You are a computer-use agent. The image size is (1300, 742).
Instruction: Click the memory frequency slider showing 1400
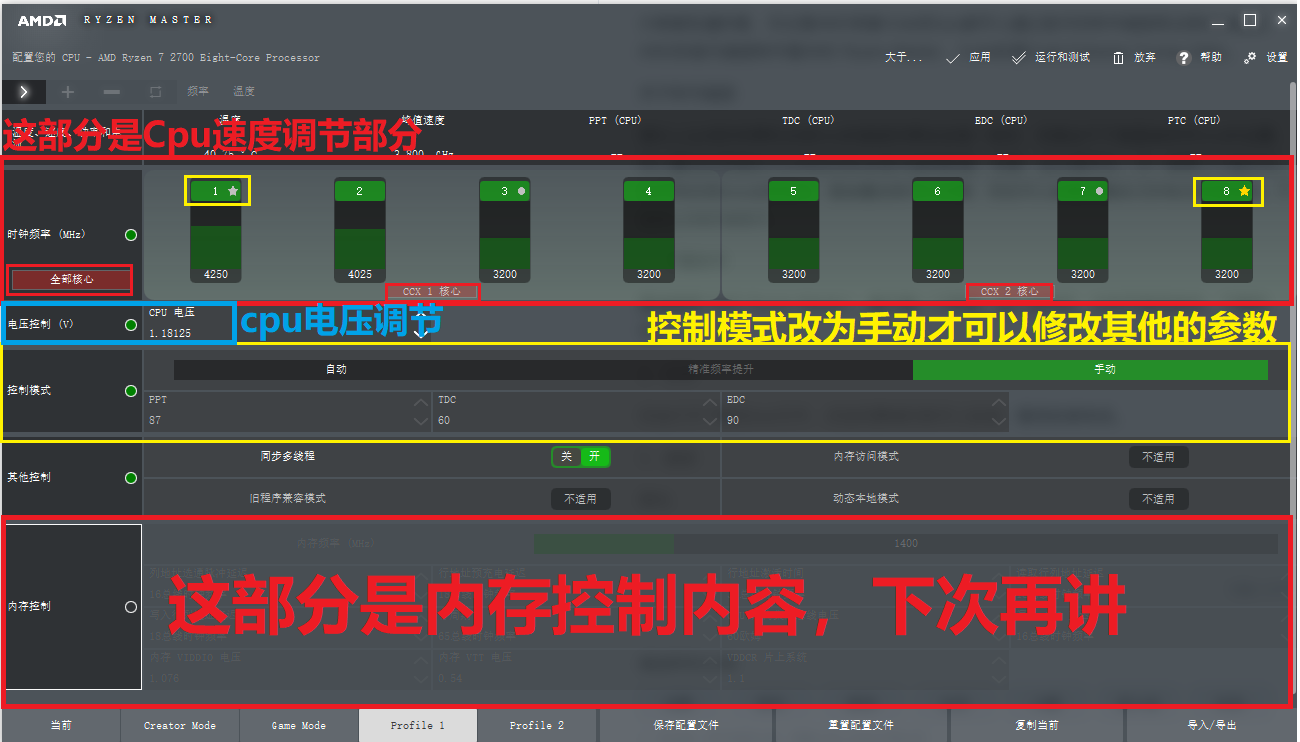(906, 543)
